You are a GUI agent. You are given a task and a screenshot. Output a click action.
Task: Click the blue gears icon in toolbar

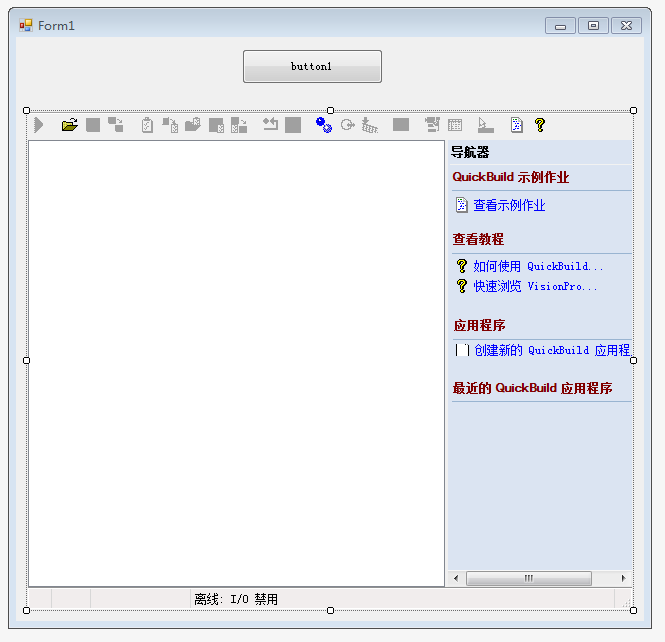point(323,125)
